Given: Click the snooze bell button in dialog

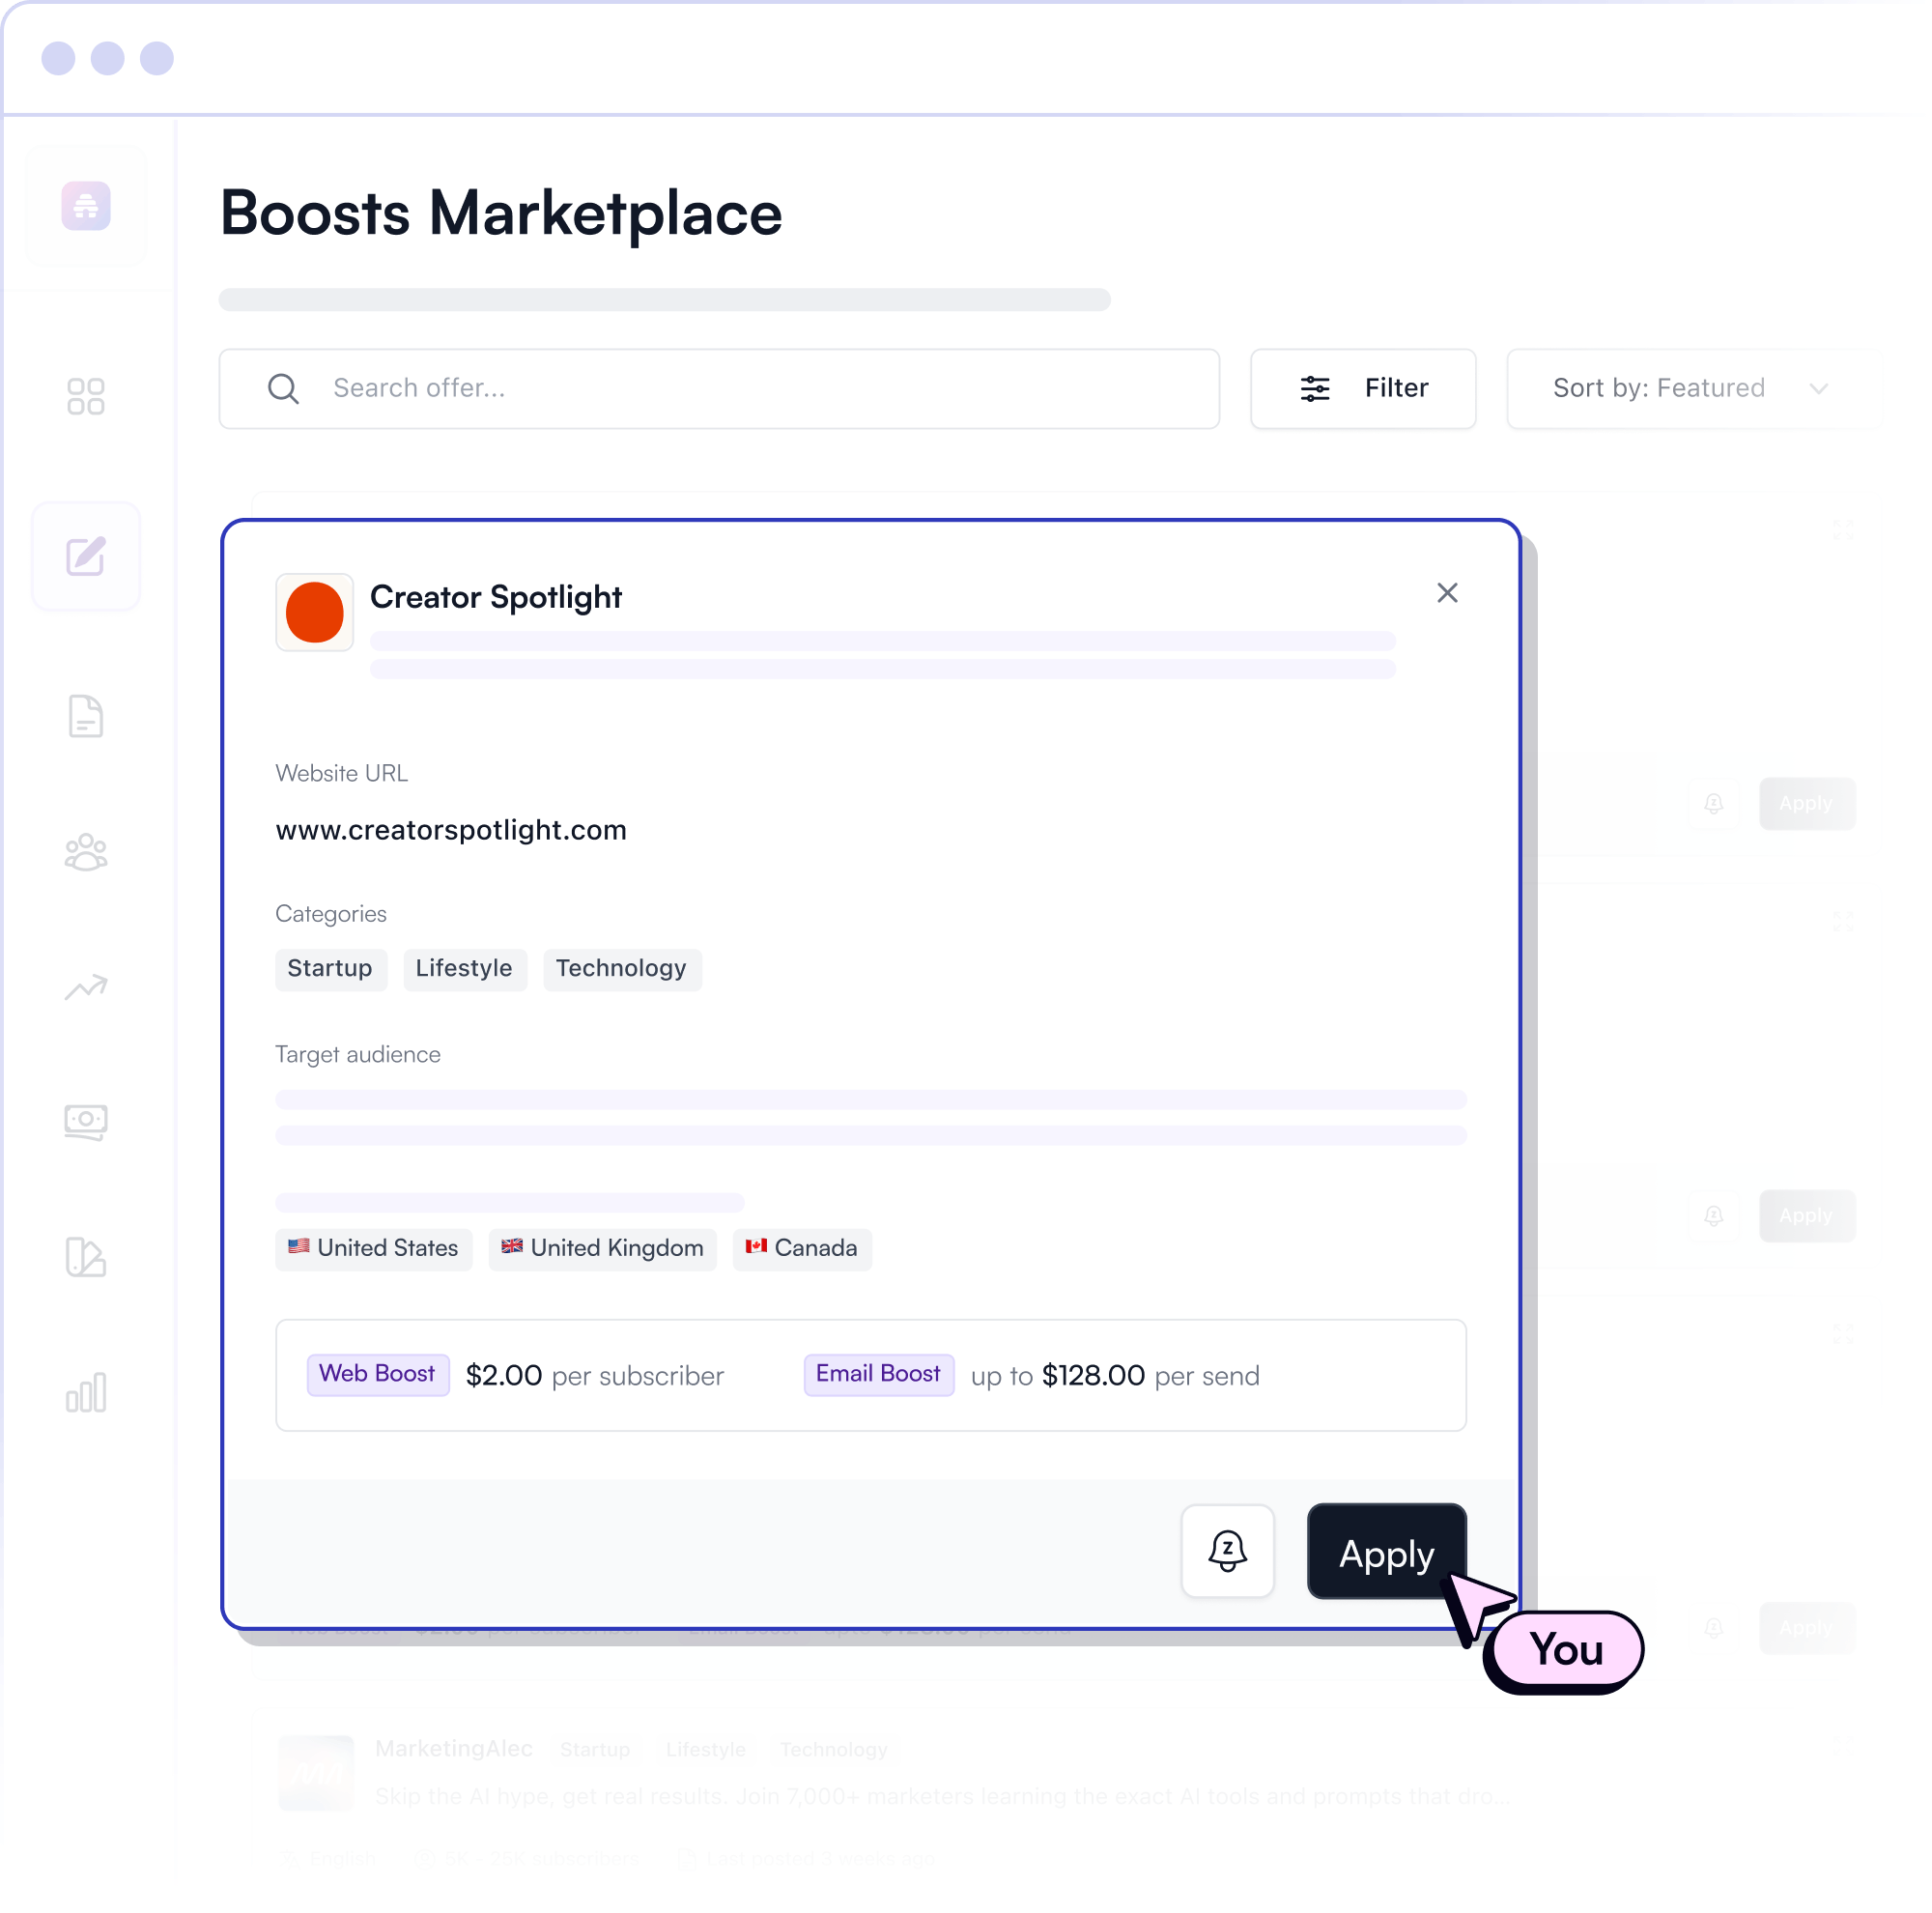Looking at the screenshot, I should (x=1228, y=1552).
